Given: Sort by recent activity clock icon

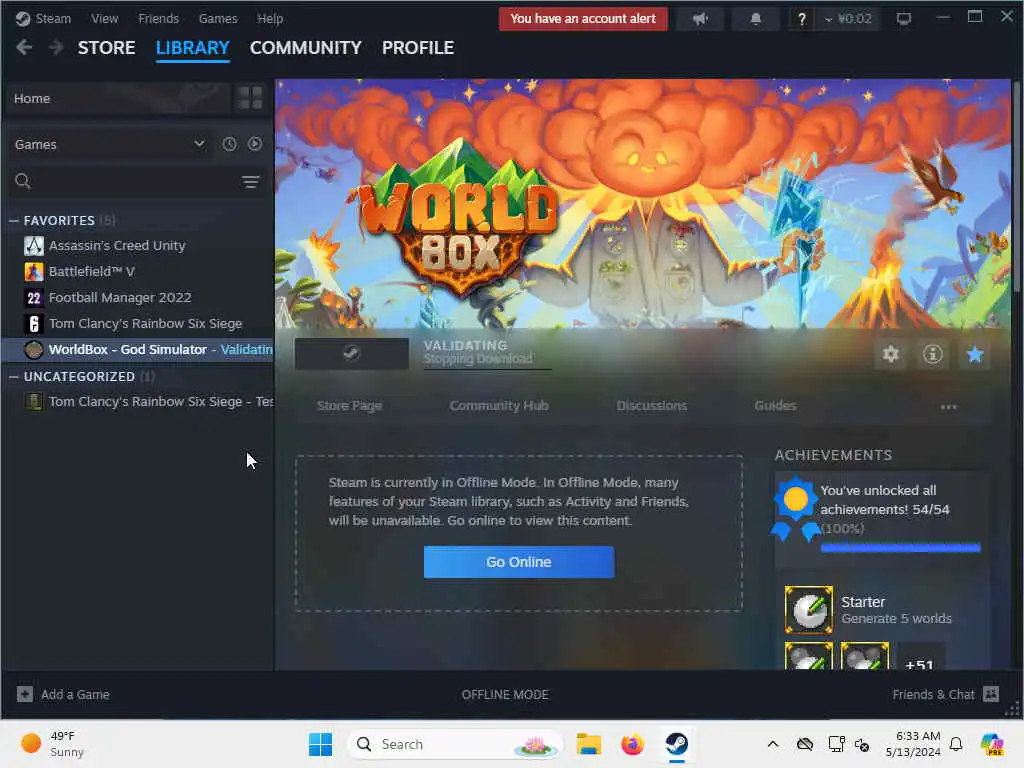Looking at the screenshot, I should pyautogui.click(x=229, y=144).
